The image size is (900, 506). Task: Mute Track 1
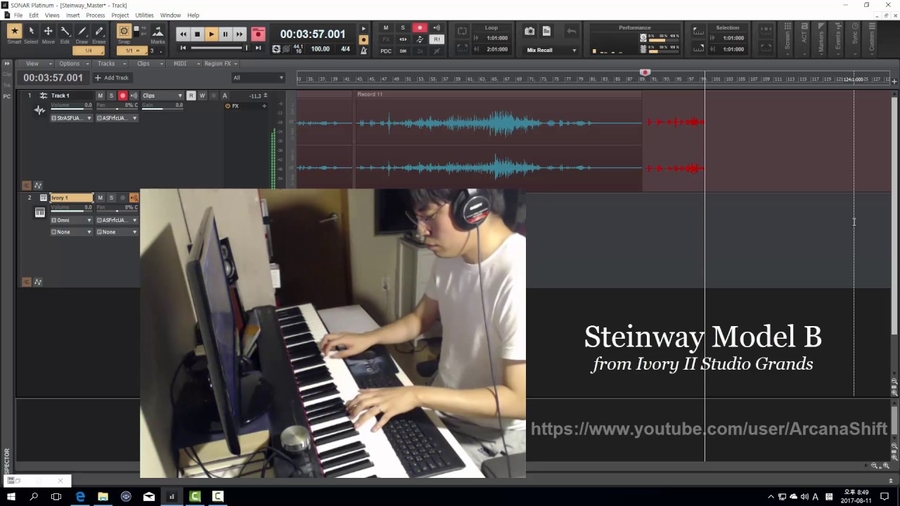pos(100,96)
